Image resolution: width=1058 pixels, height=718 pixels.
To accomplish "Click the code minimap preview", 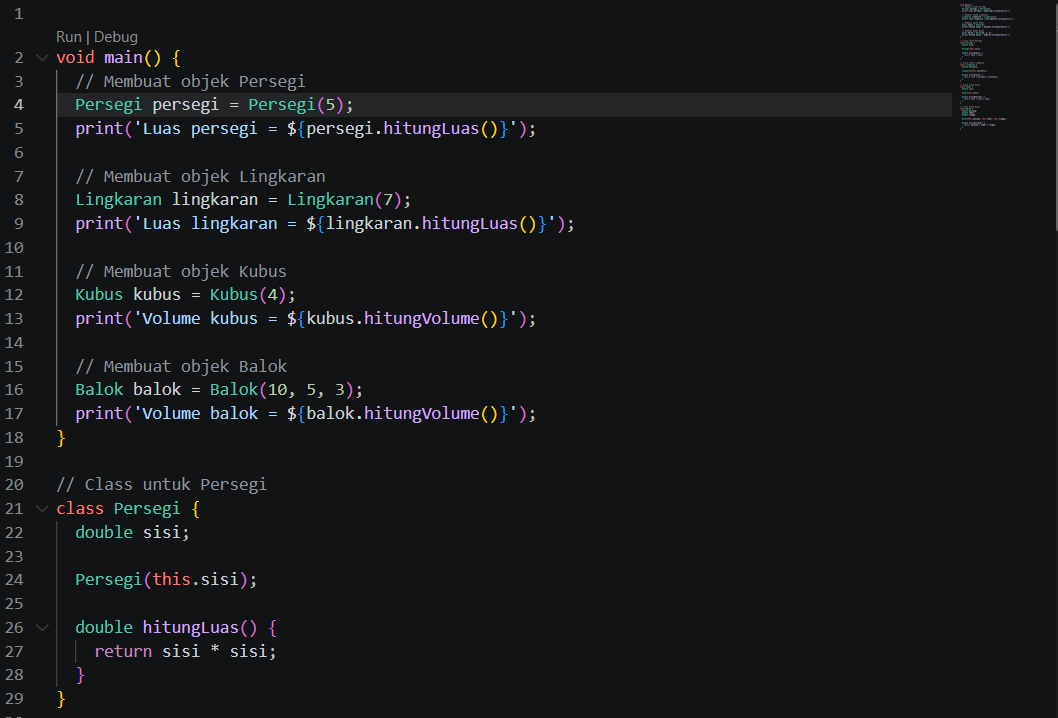I will [985, 66].
